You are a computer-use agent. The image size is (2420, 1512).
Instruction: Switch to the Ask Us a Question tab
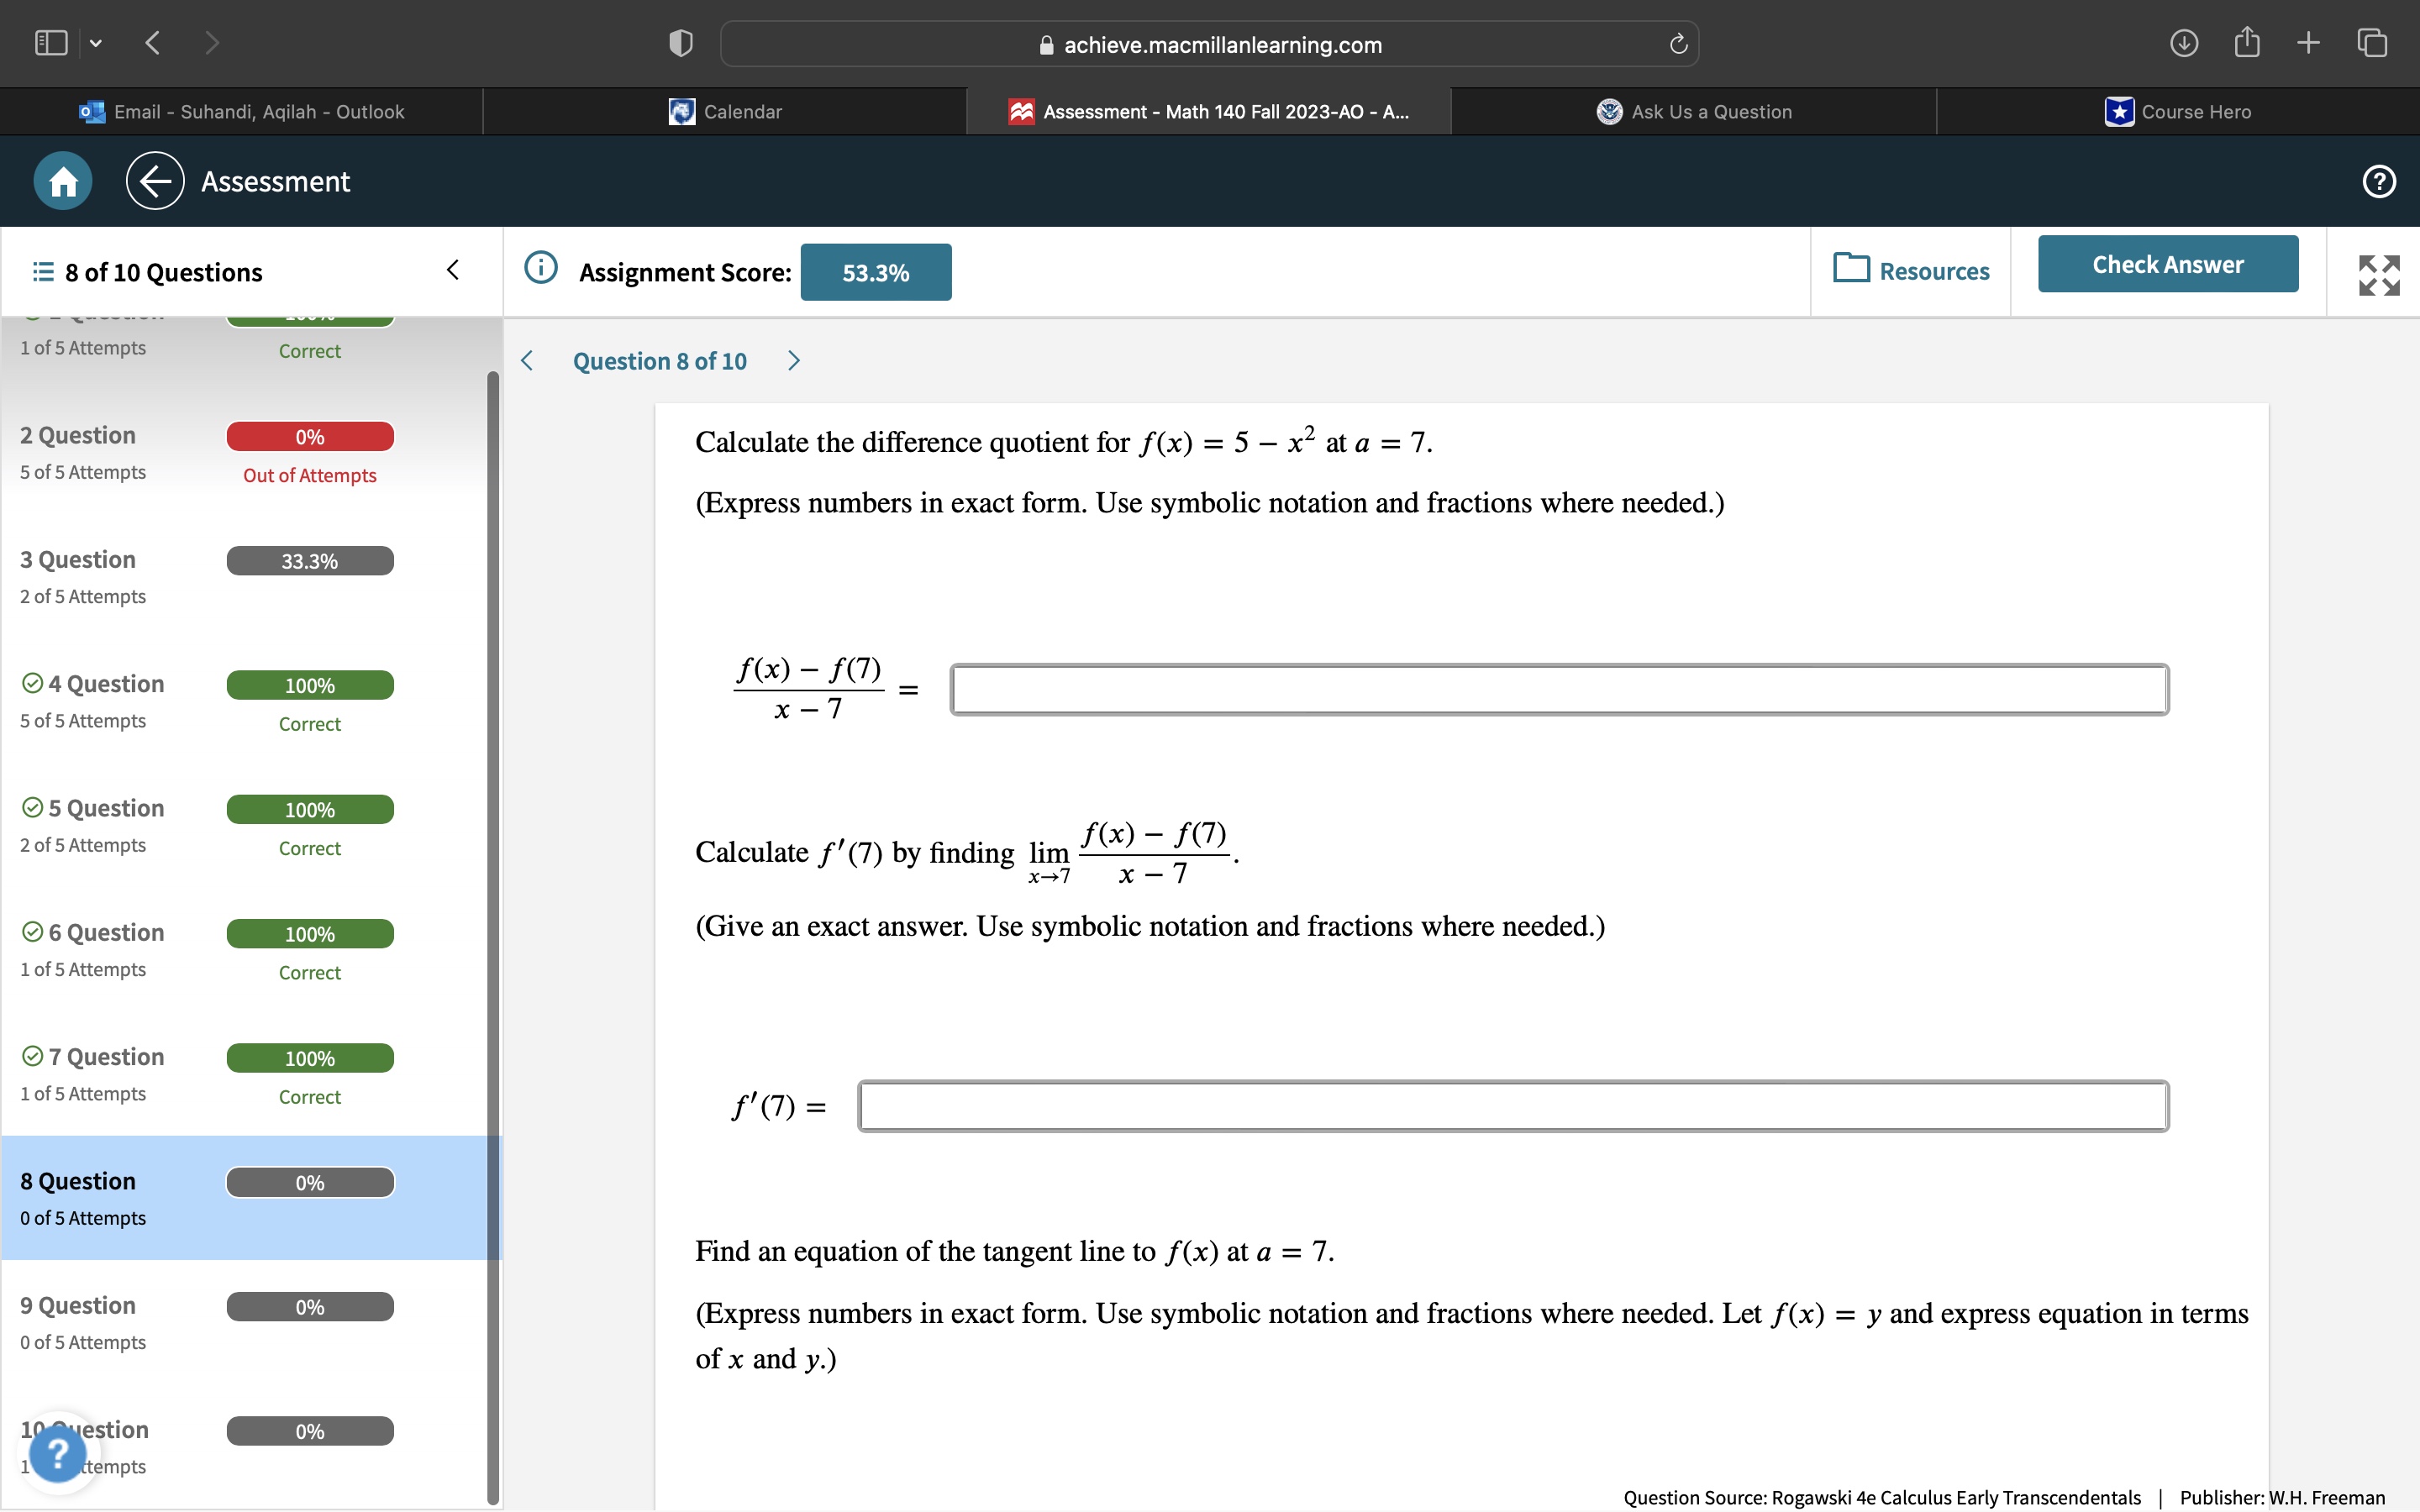click(x=1693, y=111)
